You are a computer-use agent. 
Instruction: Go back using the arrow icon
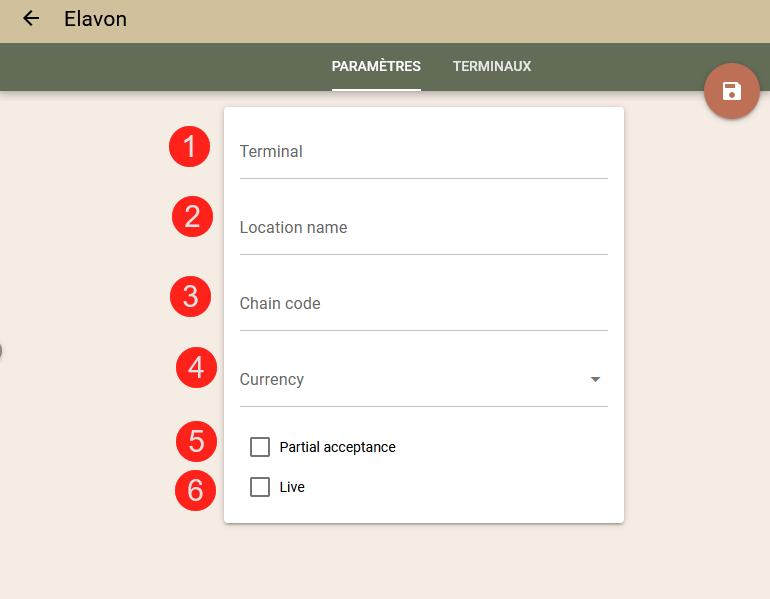coord(31,19)
